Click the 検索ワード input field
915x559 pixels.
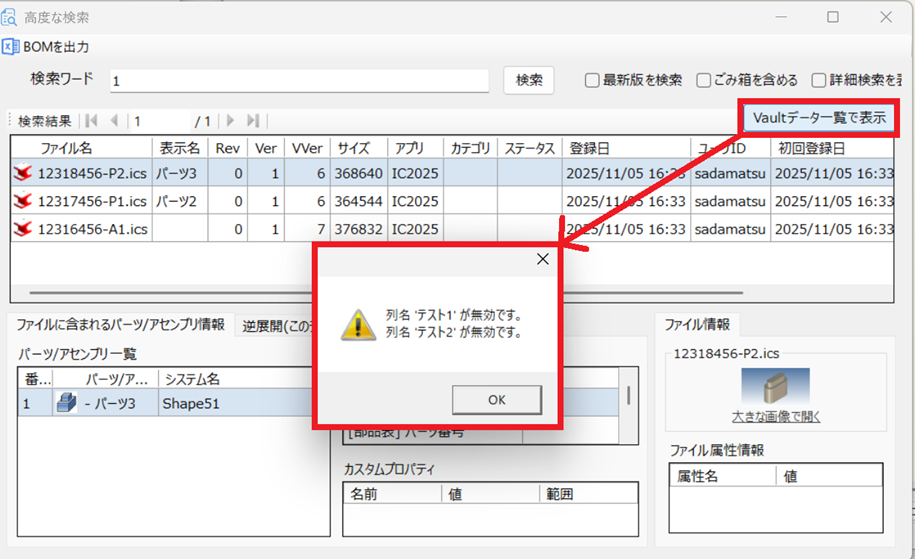click(x=299, y=81)
